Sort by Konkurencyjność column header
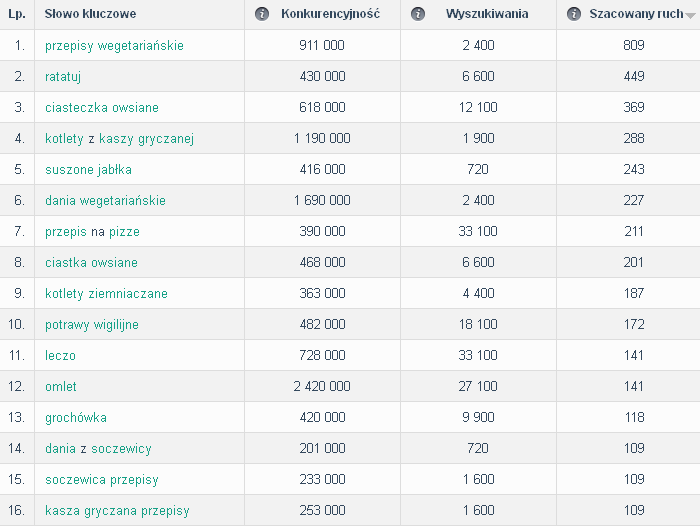Viewport: 700px width, 526px height. [330, 14]
